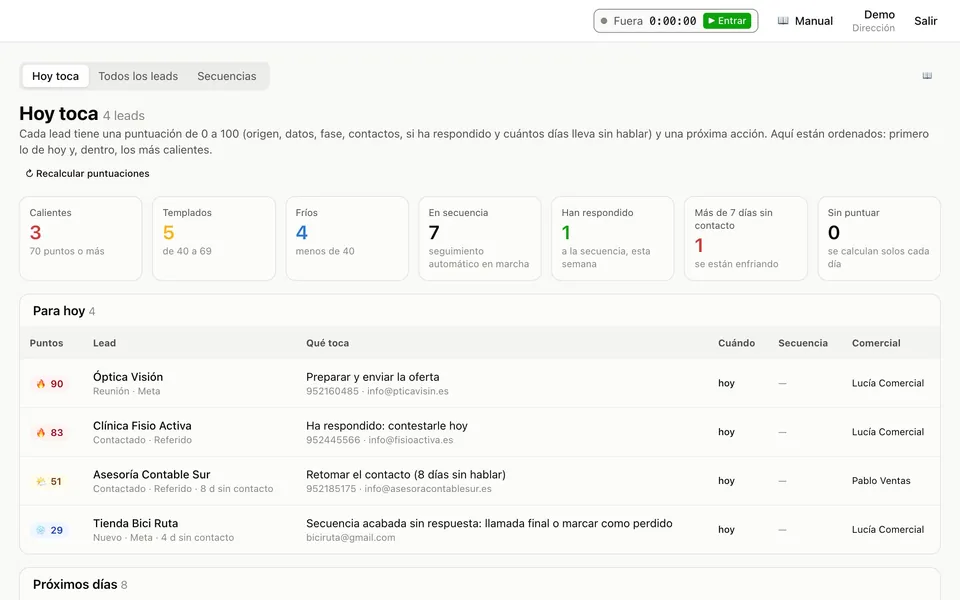Screen dimensions: 960x600
Task: Click the book icon next to Manual
Action: tap(783, 21)
